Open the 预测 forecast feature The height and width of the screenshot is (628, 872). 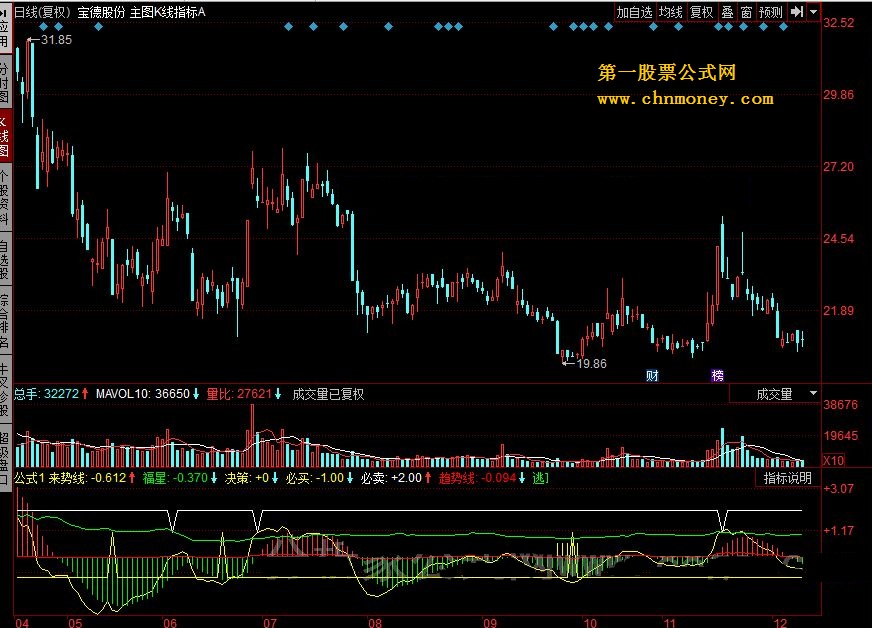point(771,12)
